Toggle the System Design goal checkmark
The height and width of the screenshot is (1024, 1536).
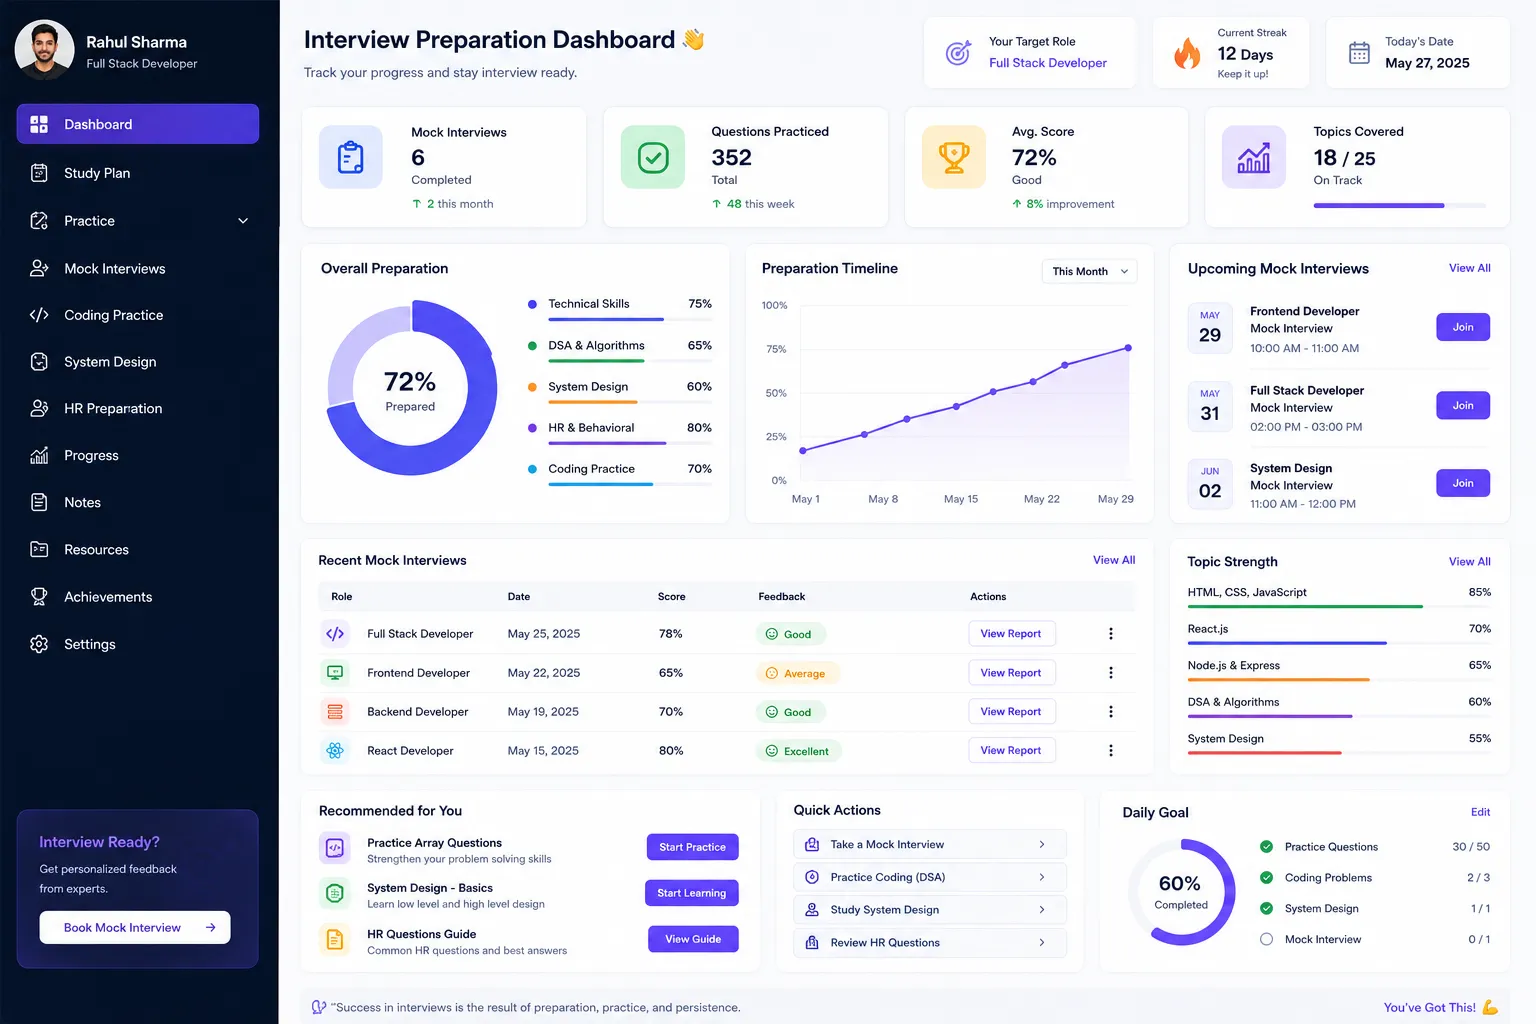(1266, 909)
